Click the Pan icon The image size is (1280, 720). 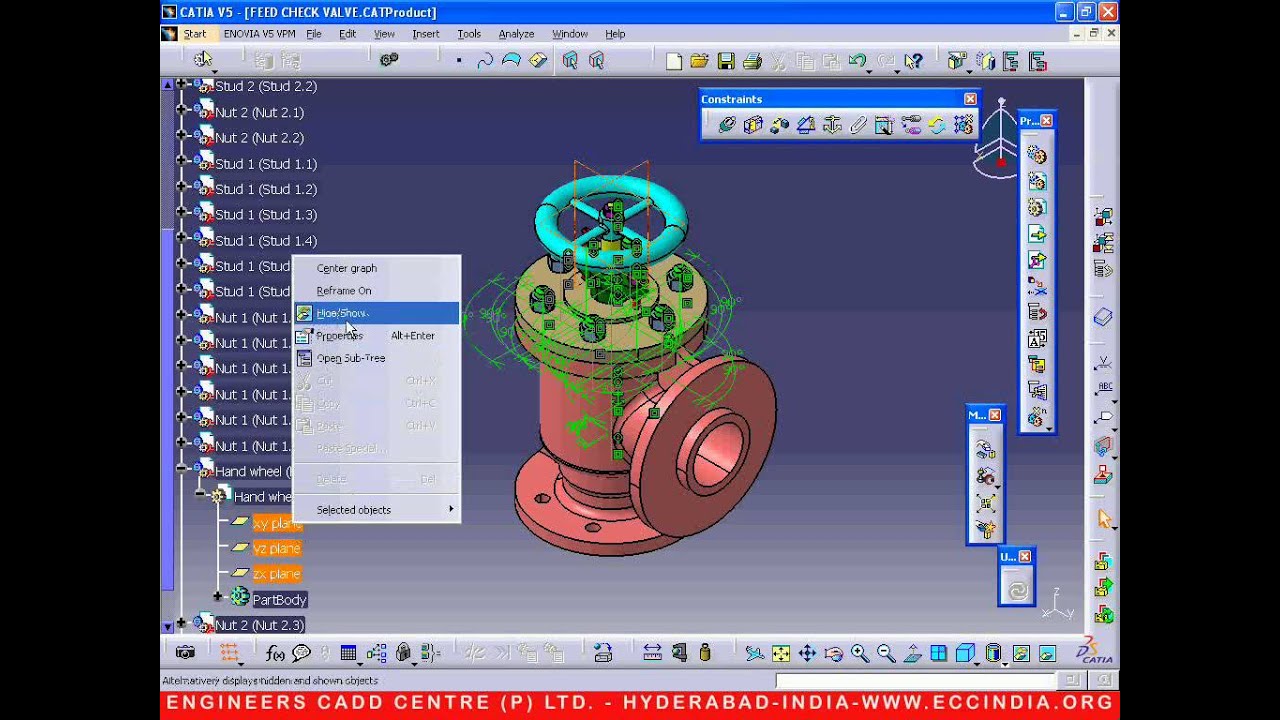point(807,653)
